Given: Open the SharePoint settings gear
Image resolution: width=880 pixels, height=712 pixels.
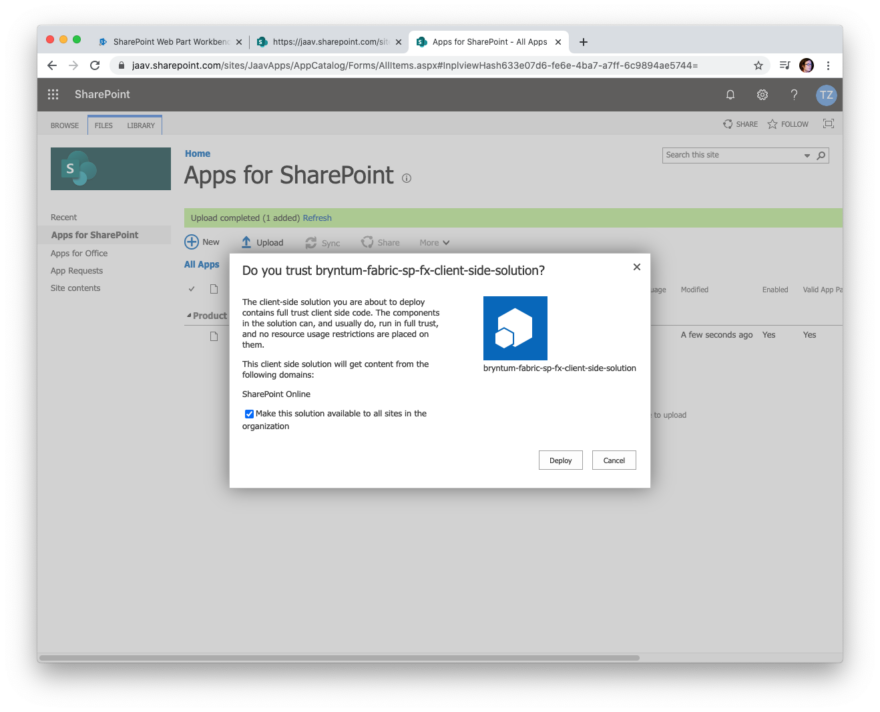Looking at the screenshot, I should click(762, 94).
